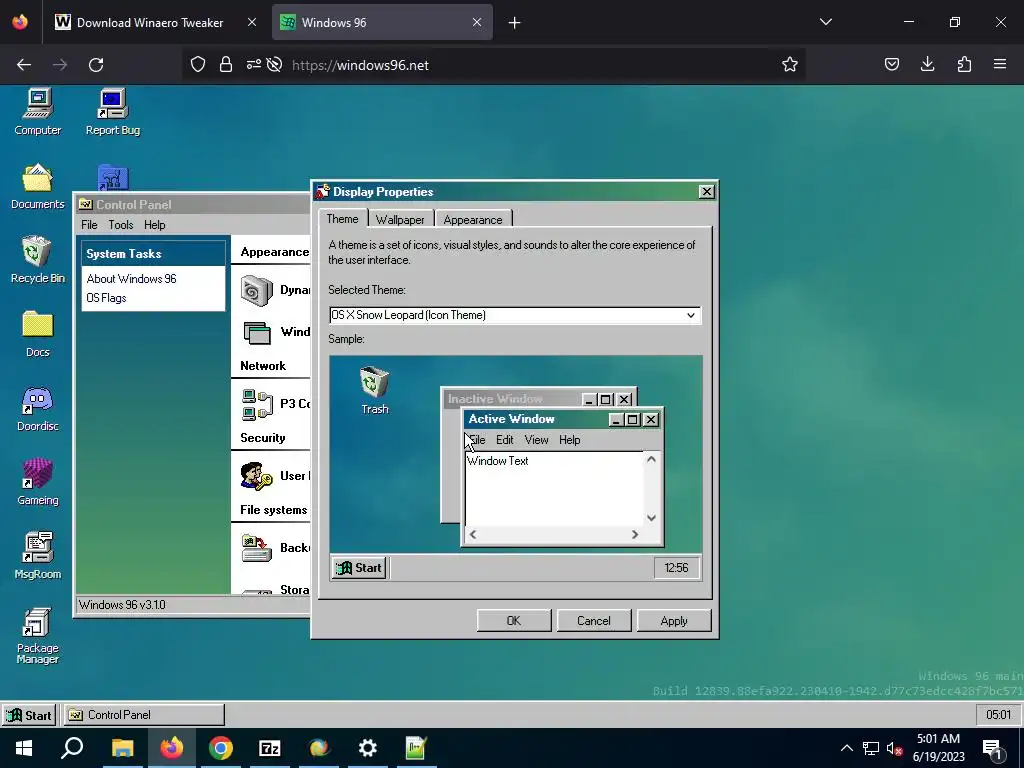Click the Windows appearance icon in Control Panel

click(x=257, y=332)
